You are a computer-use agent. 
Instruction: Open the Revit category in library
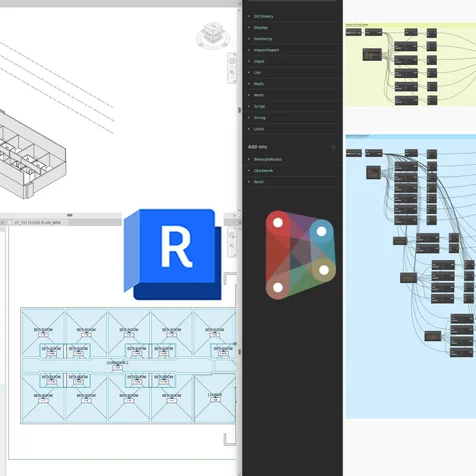point(259,95)
